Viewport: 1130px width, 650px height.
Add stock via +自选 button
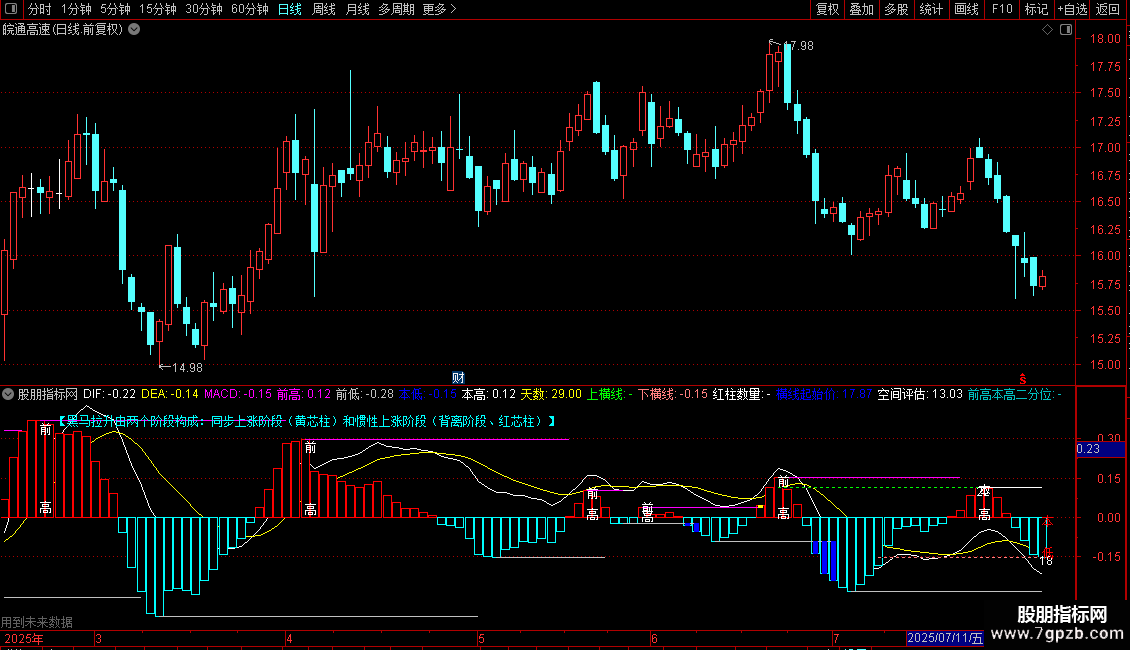pos(1072,9)
